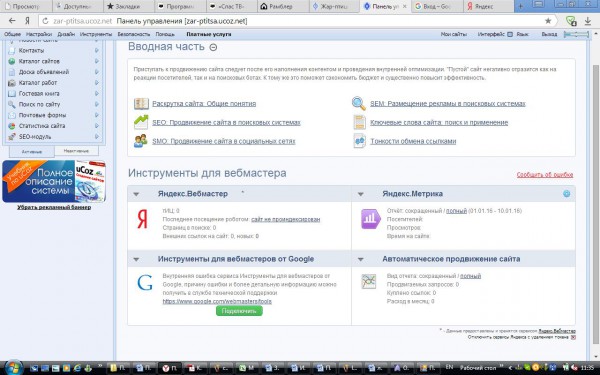This screenshot has height=375, width=600.
Task: Click Убрать рекламный баннер link
Action: (x=54, y=207)
